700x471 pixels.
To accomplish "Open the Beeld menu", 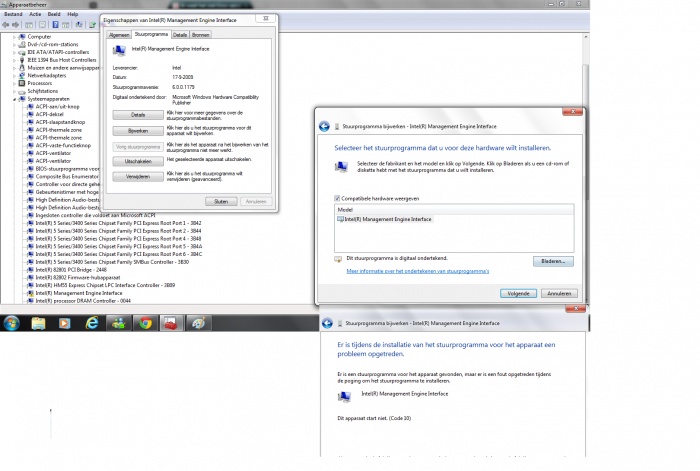I will point(54,14).
